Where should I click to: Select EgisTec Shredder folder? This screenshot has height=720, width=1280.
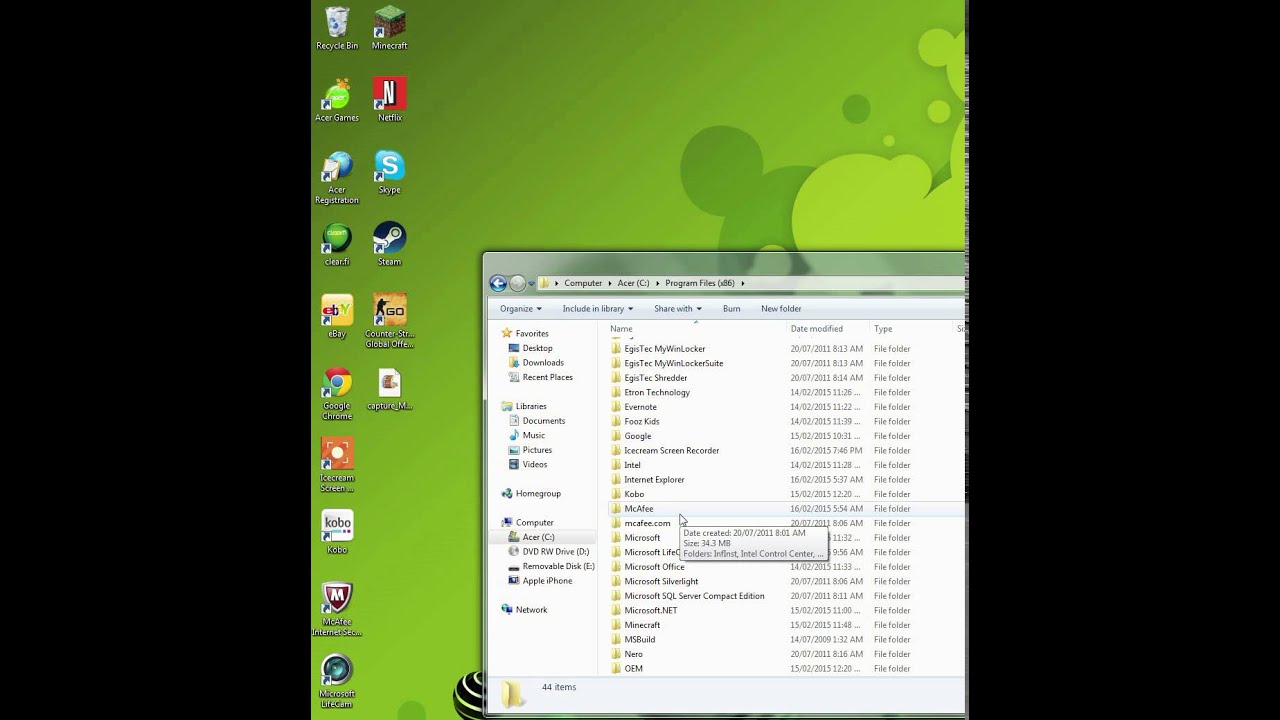coord(655,378)
